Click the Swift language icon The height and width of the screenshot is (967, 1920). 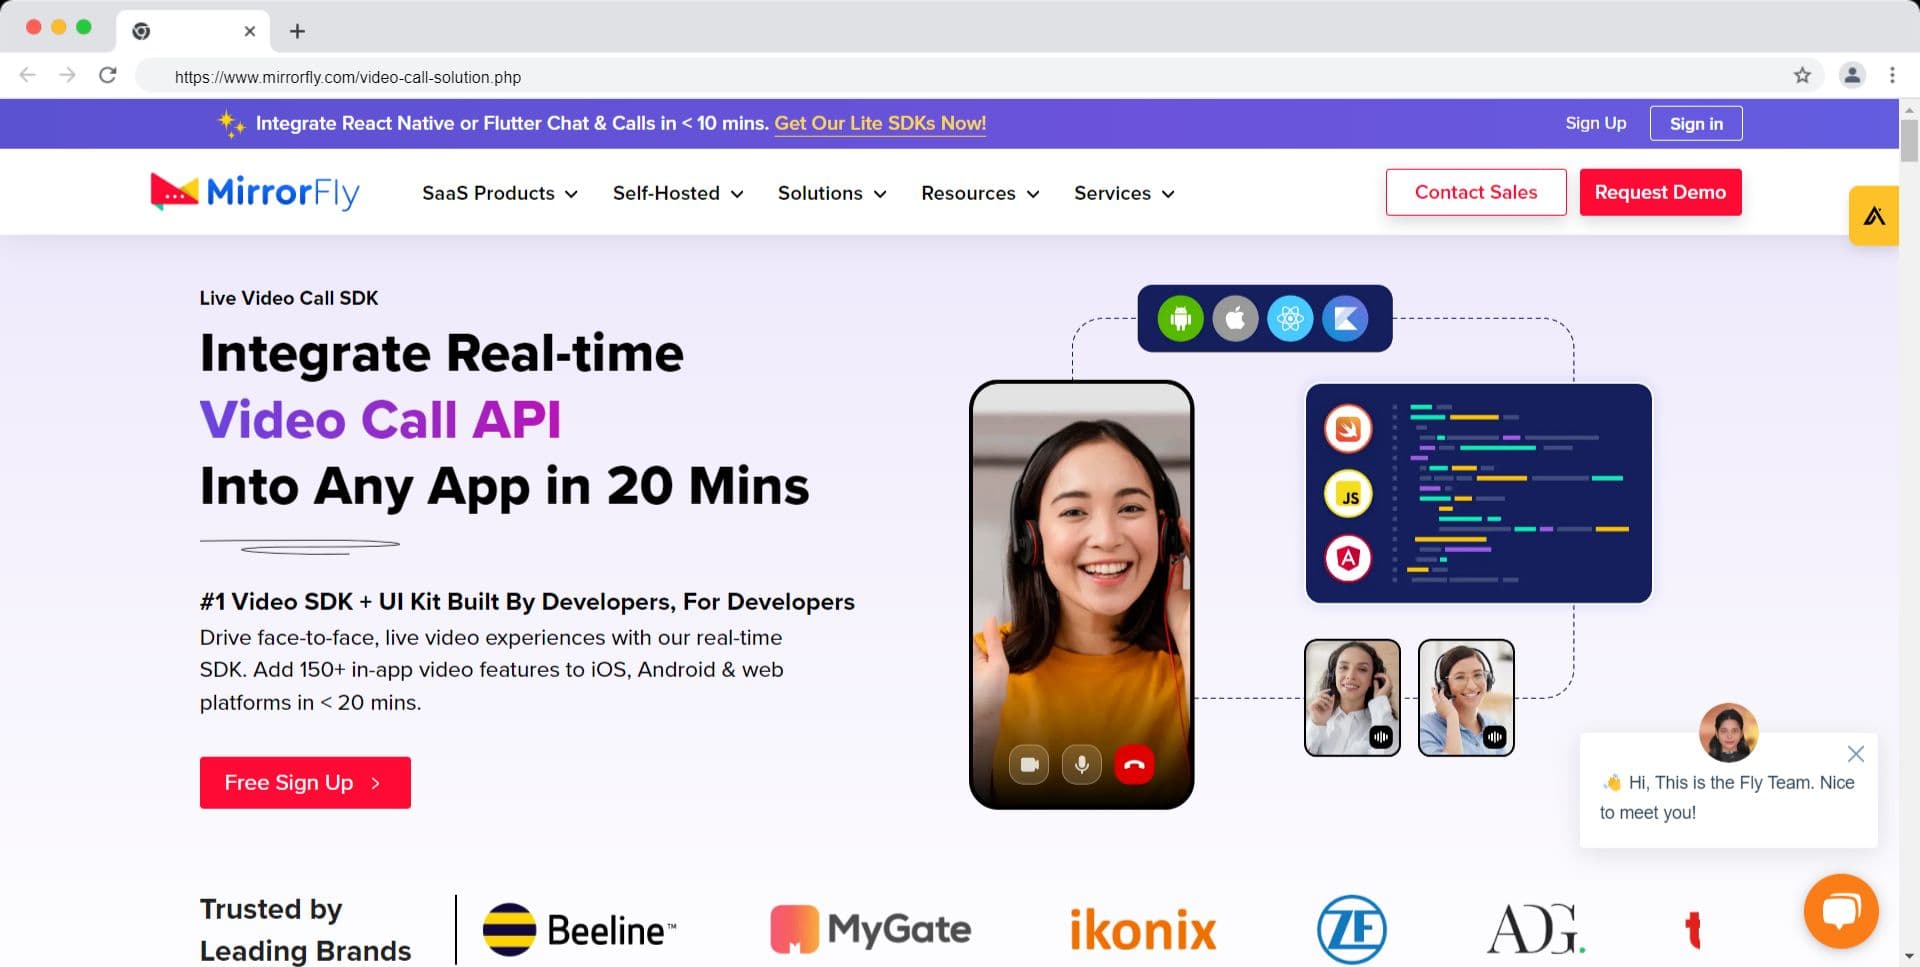pos(1348,429)
